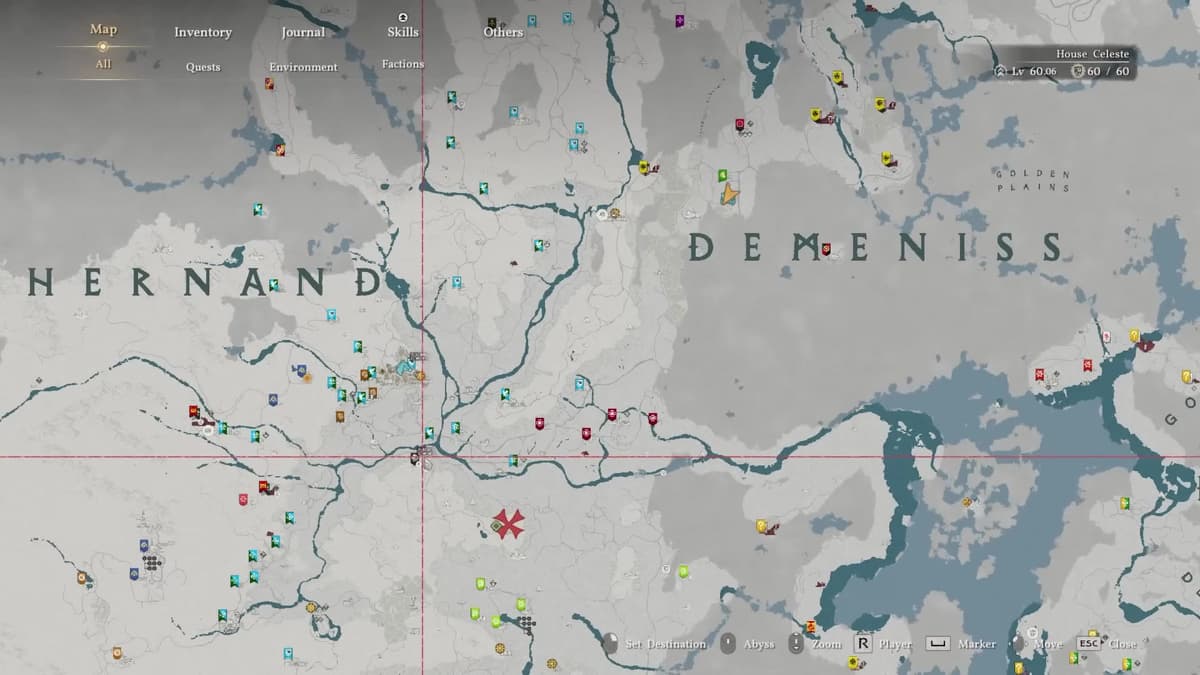The width and height of the screenshot is (1200, 675).
Task: Click the DEMENISS region label
Action: pyautogui.click(x=876, y=247)
